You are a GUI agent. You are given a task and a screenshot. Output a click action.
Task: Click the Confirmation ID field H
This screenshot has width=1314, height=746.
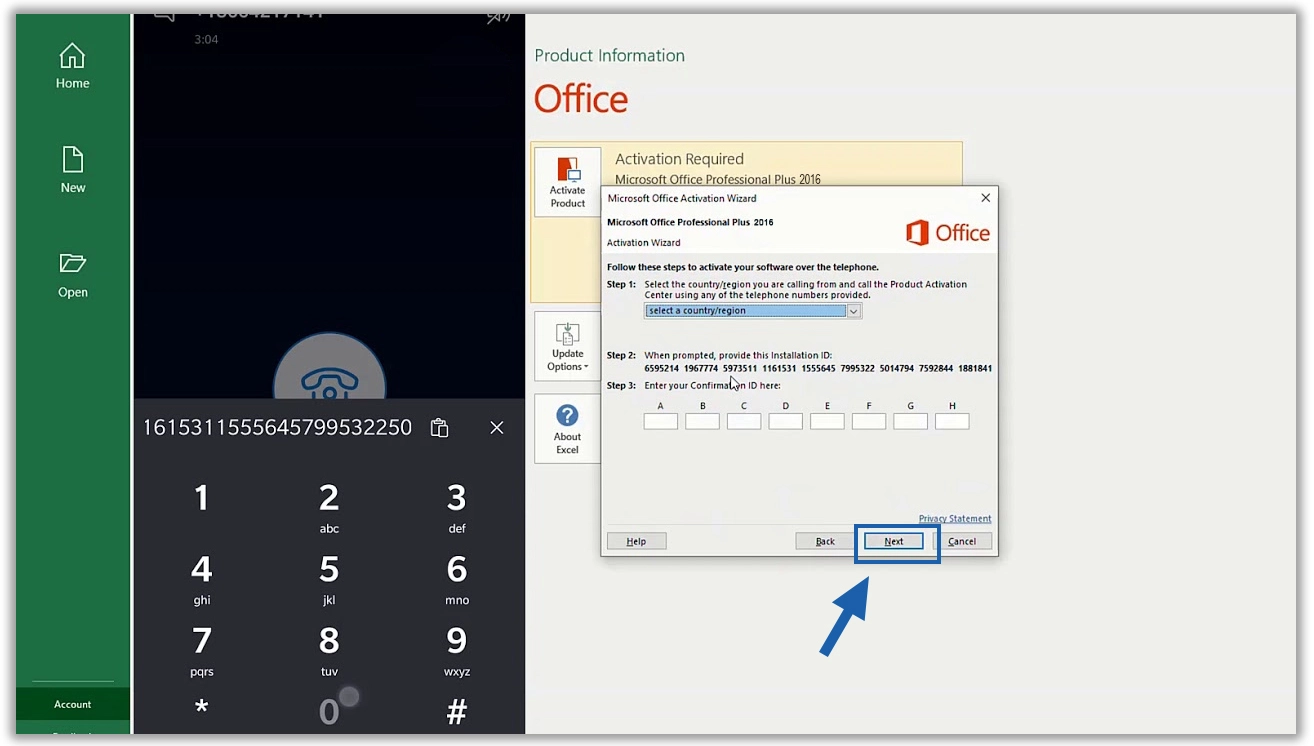tap(952, 421)
